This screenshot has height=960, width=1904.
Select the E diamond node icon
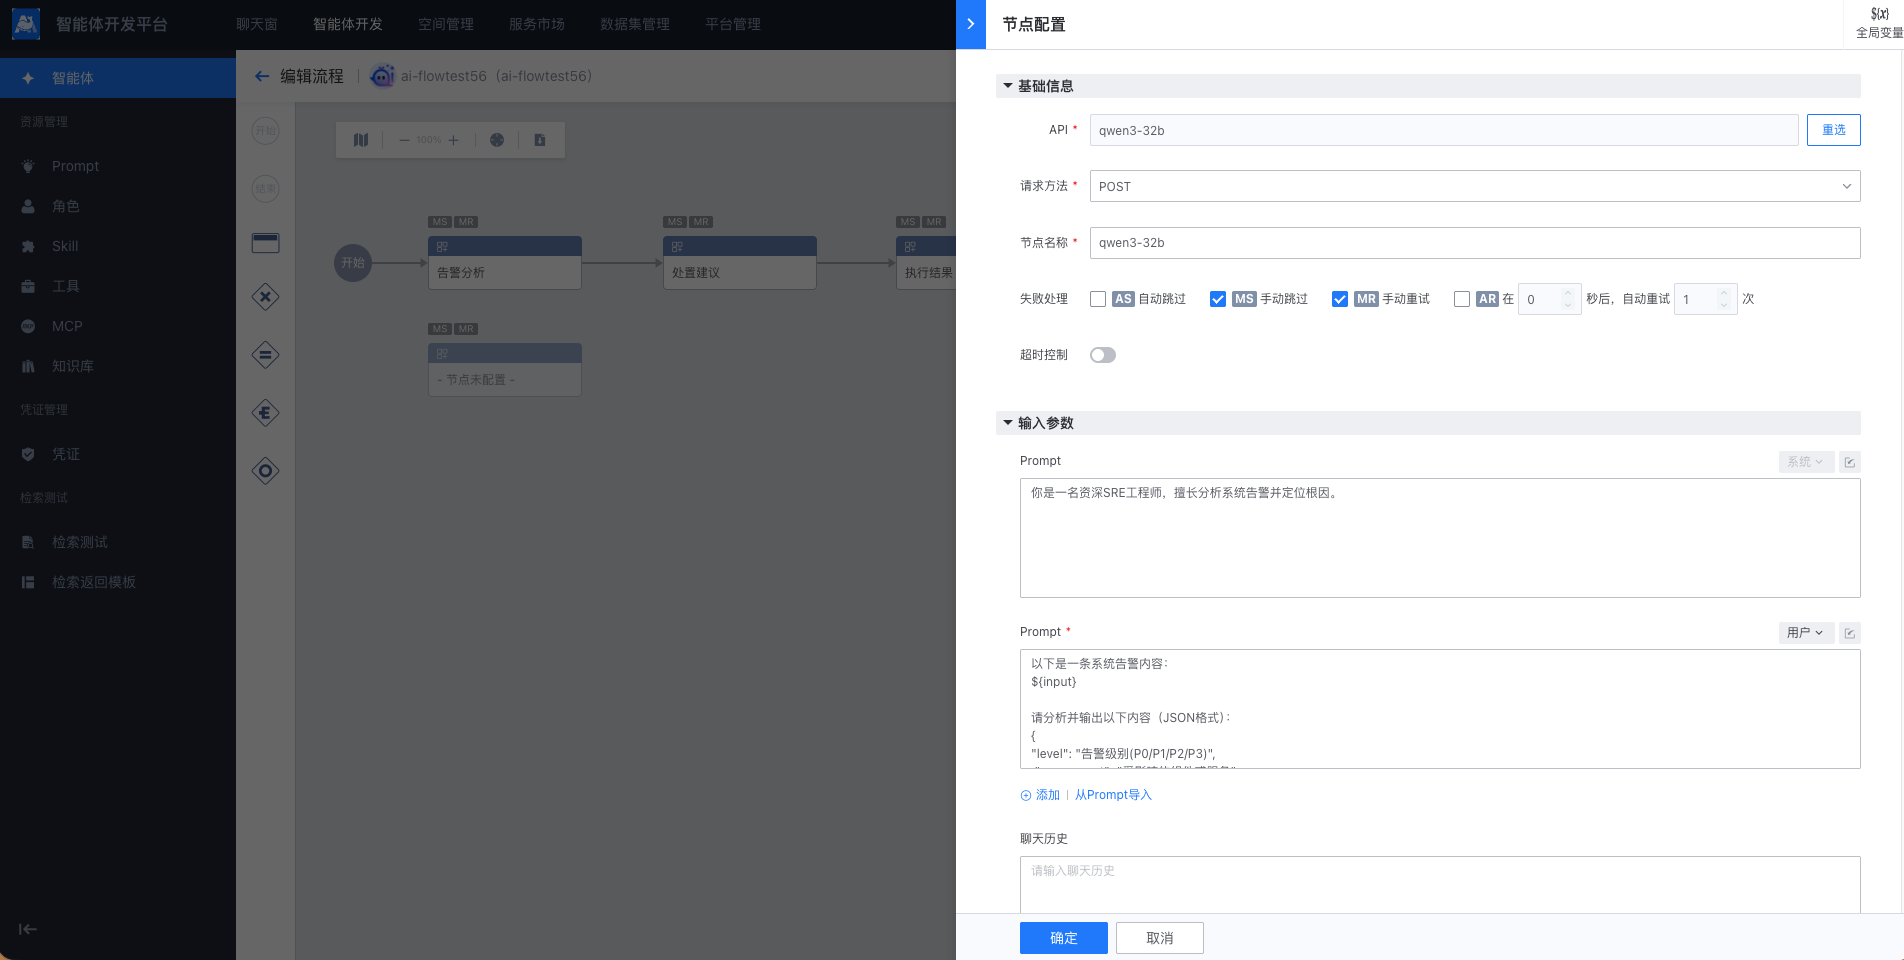click(x=265, y=413)
